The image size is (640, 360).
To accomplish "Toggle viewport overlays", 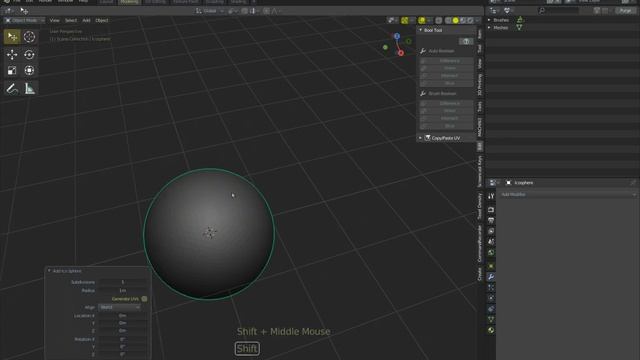I will coord(422,20).
